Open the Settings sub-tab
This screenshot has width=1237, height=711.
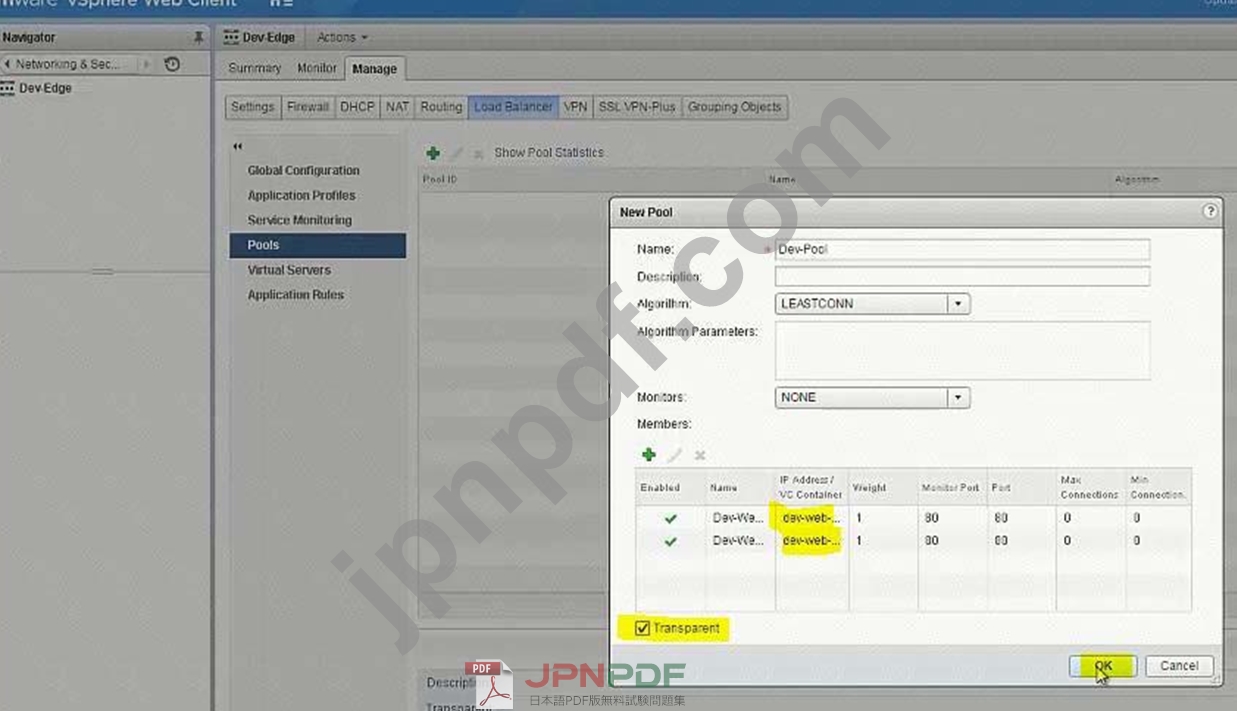(x=252, y=107)
